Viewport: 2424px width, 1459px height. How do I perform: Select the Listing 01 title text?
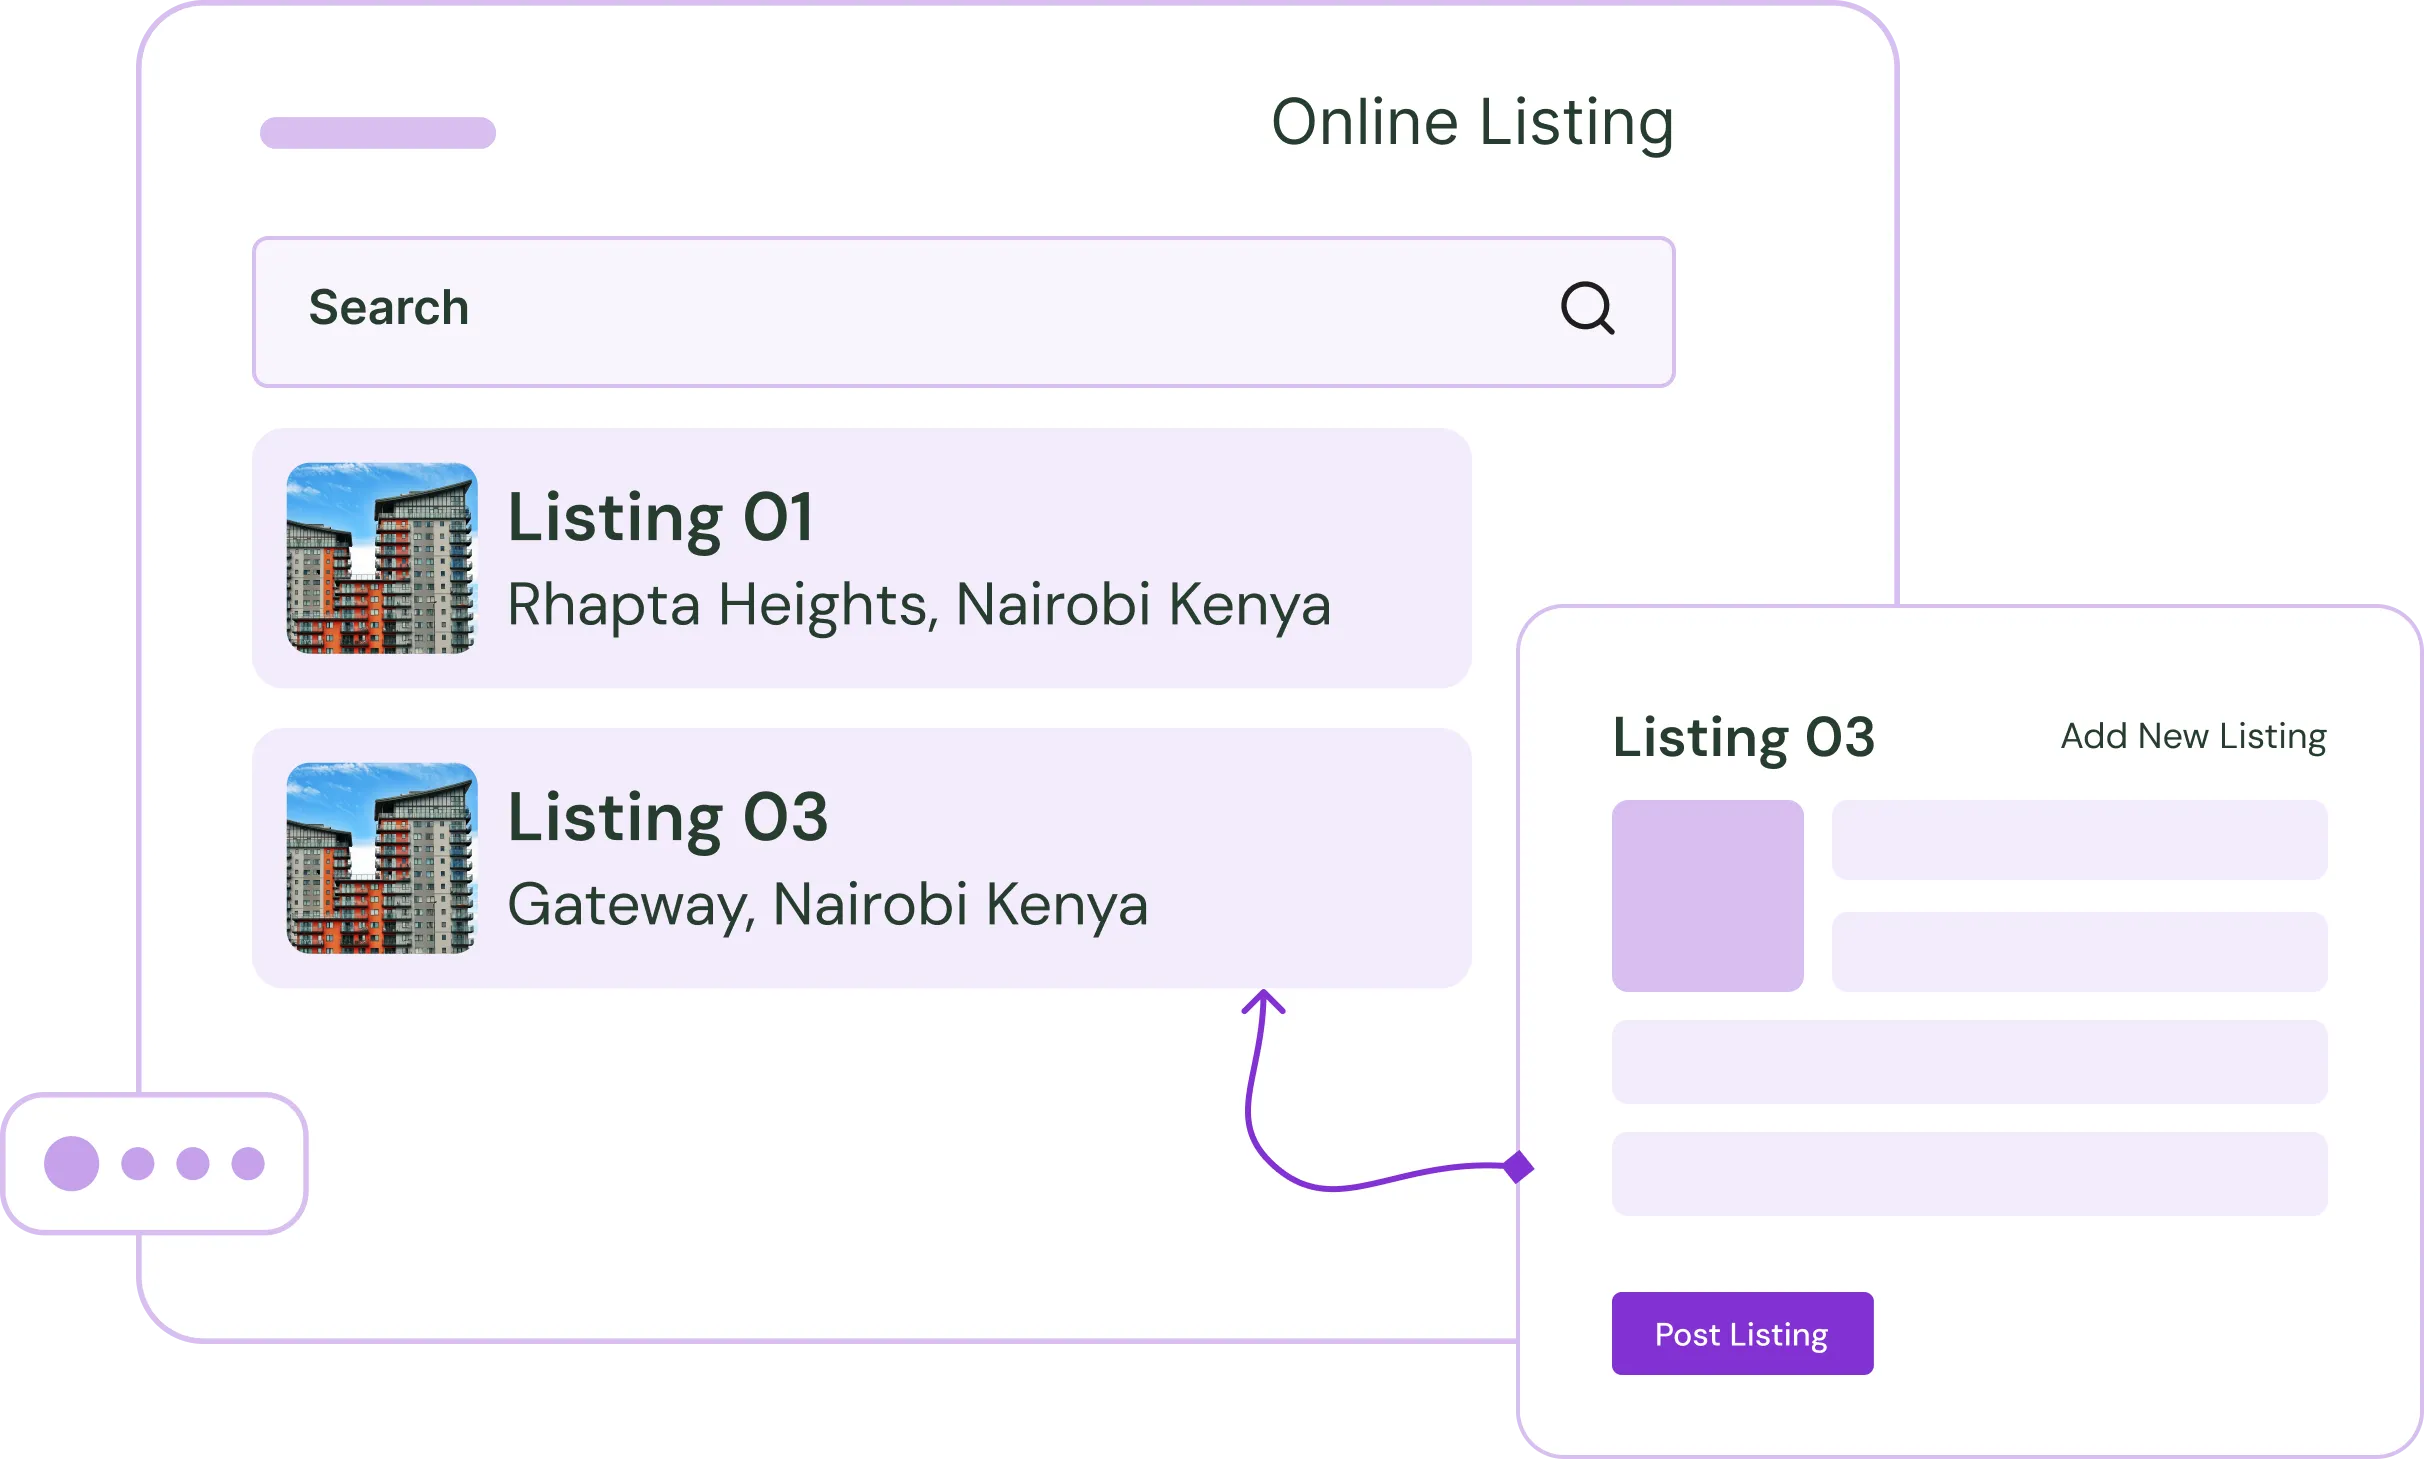pos(660,518)
